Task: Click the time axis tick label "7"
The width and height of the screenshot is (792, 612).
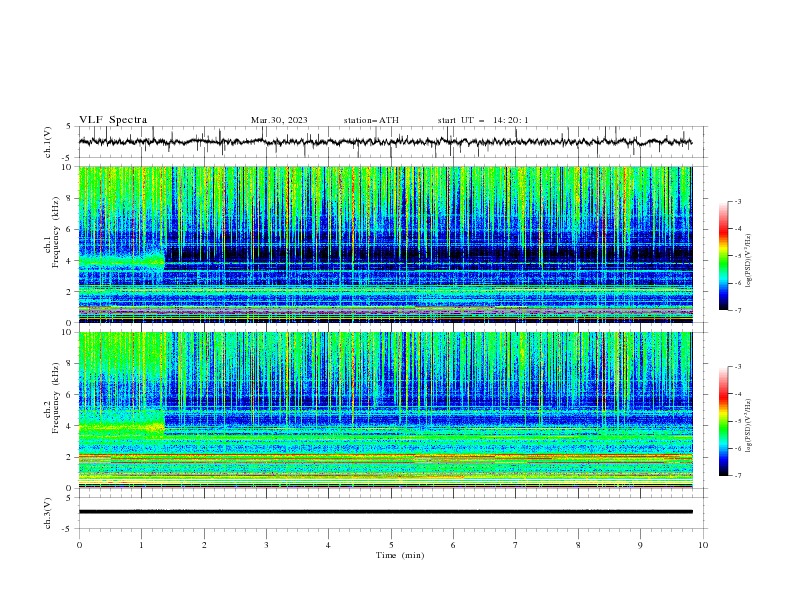Action: coord(516,545)
